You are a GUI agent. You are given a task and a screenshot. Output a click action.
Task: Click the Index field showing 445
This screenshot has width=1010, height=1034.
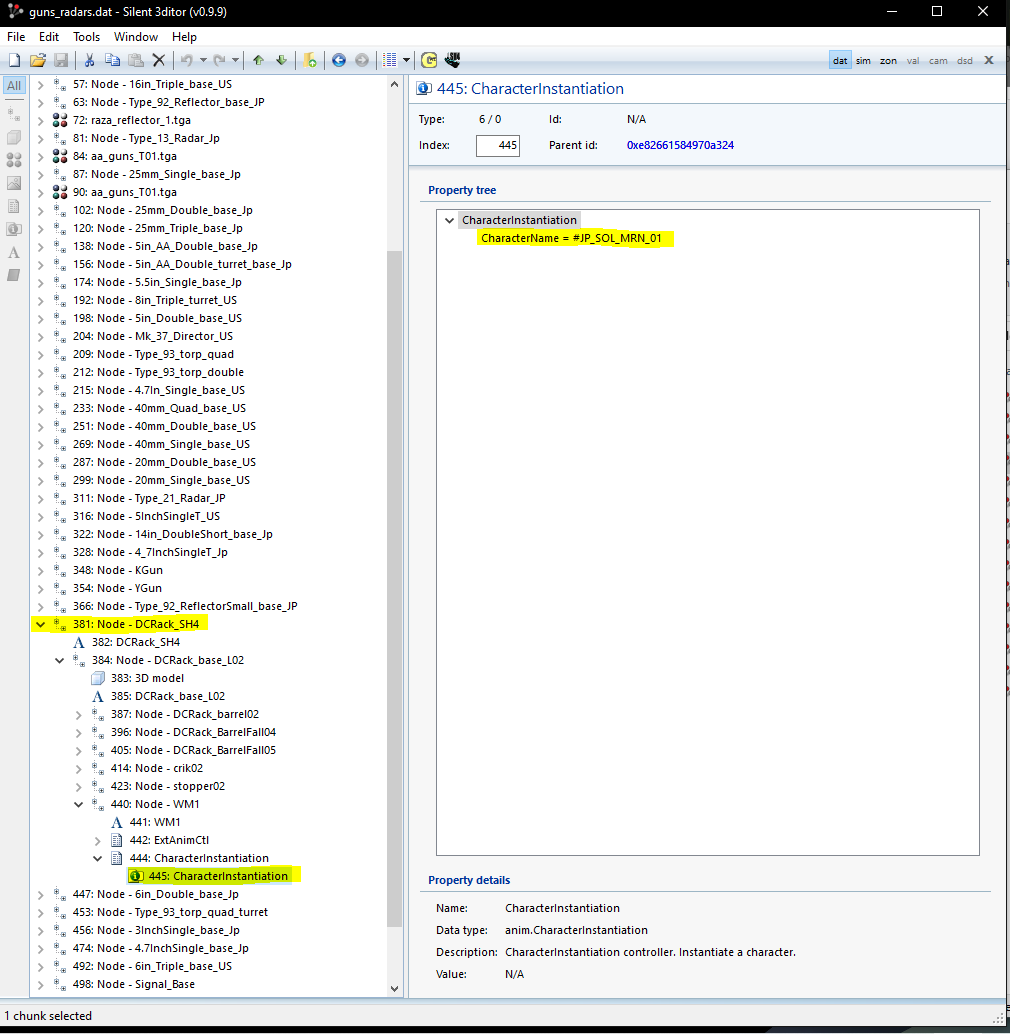(498, 146)
